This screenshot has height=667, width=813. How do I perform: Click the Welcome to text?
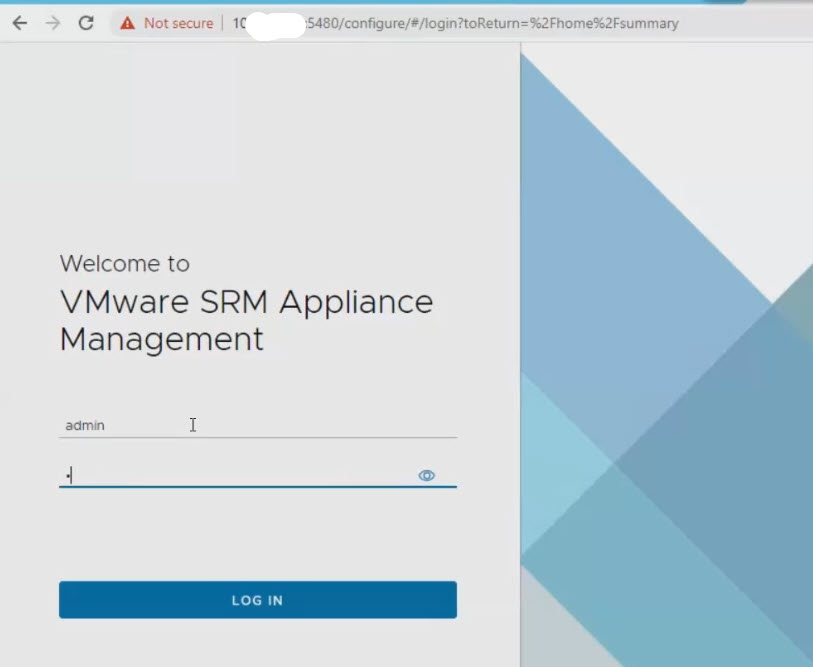[125, 263]
